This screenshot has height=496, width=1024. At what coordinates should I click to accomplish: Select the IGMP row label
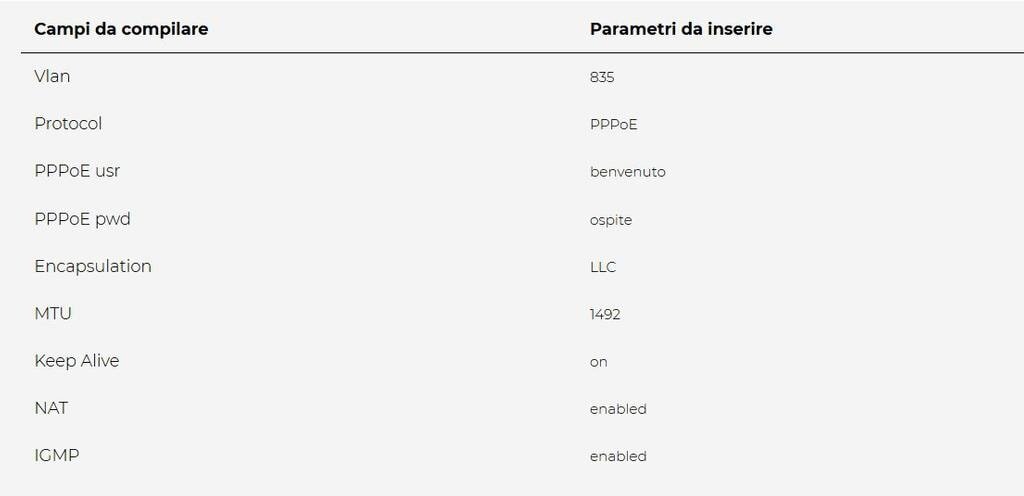point(56,455)
